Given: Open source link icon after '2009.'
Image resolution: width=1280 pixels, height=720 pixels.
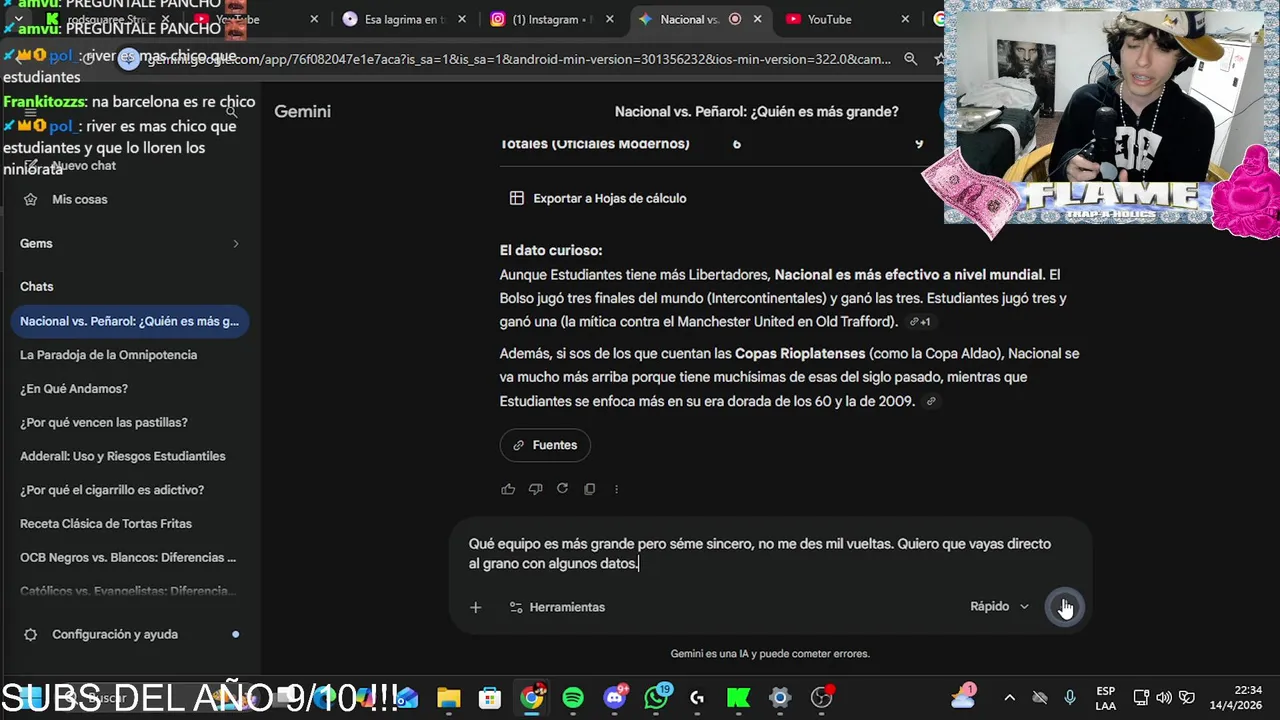Looking at the screenshot, I should tap(931, 402).
